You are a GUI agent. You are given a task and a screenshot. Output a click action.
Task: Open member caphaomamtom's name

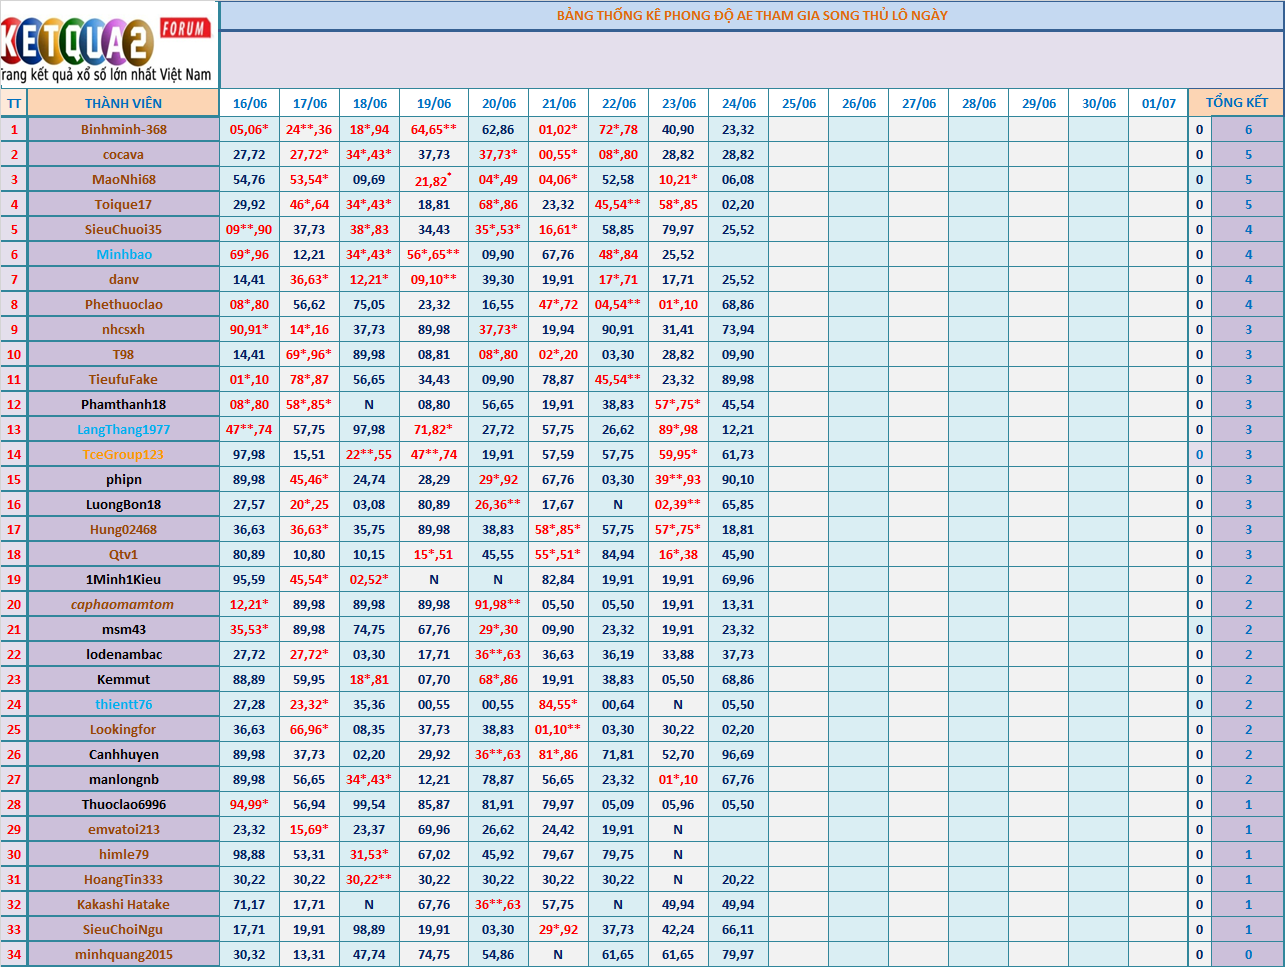123,604
